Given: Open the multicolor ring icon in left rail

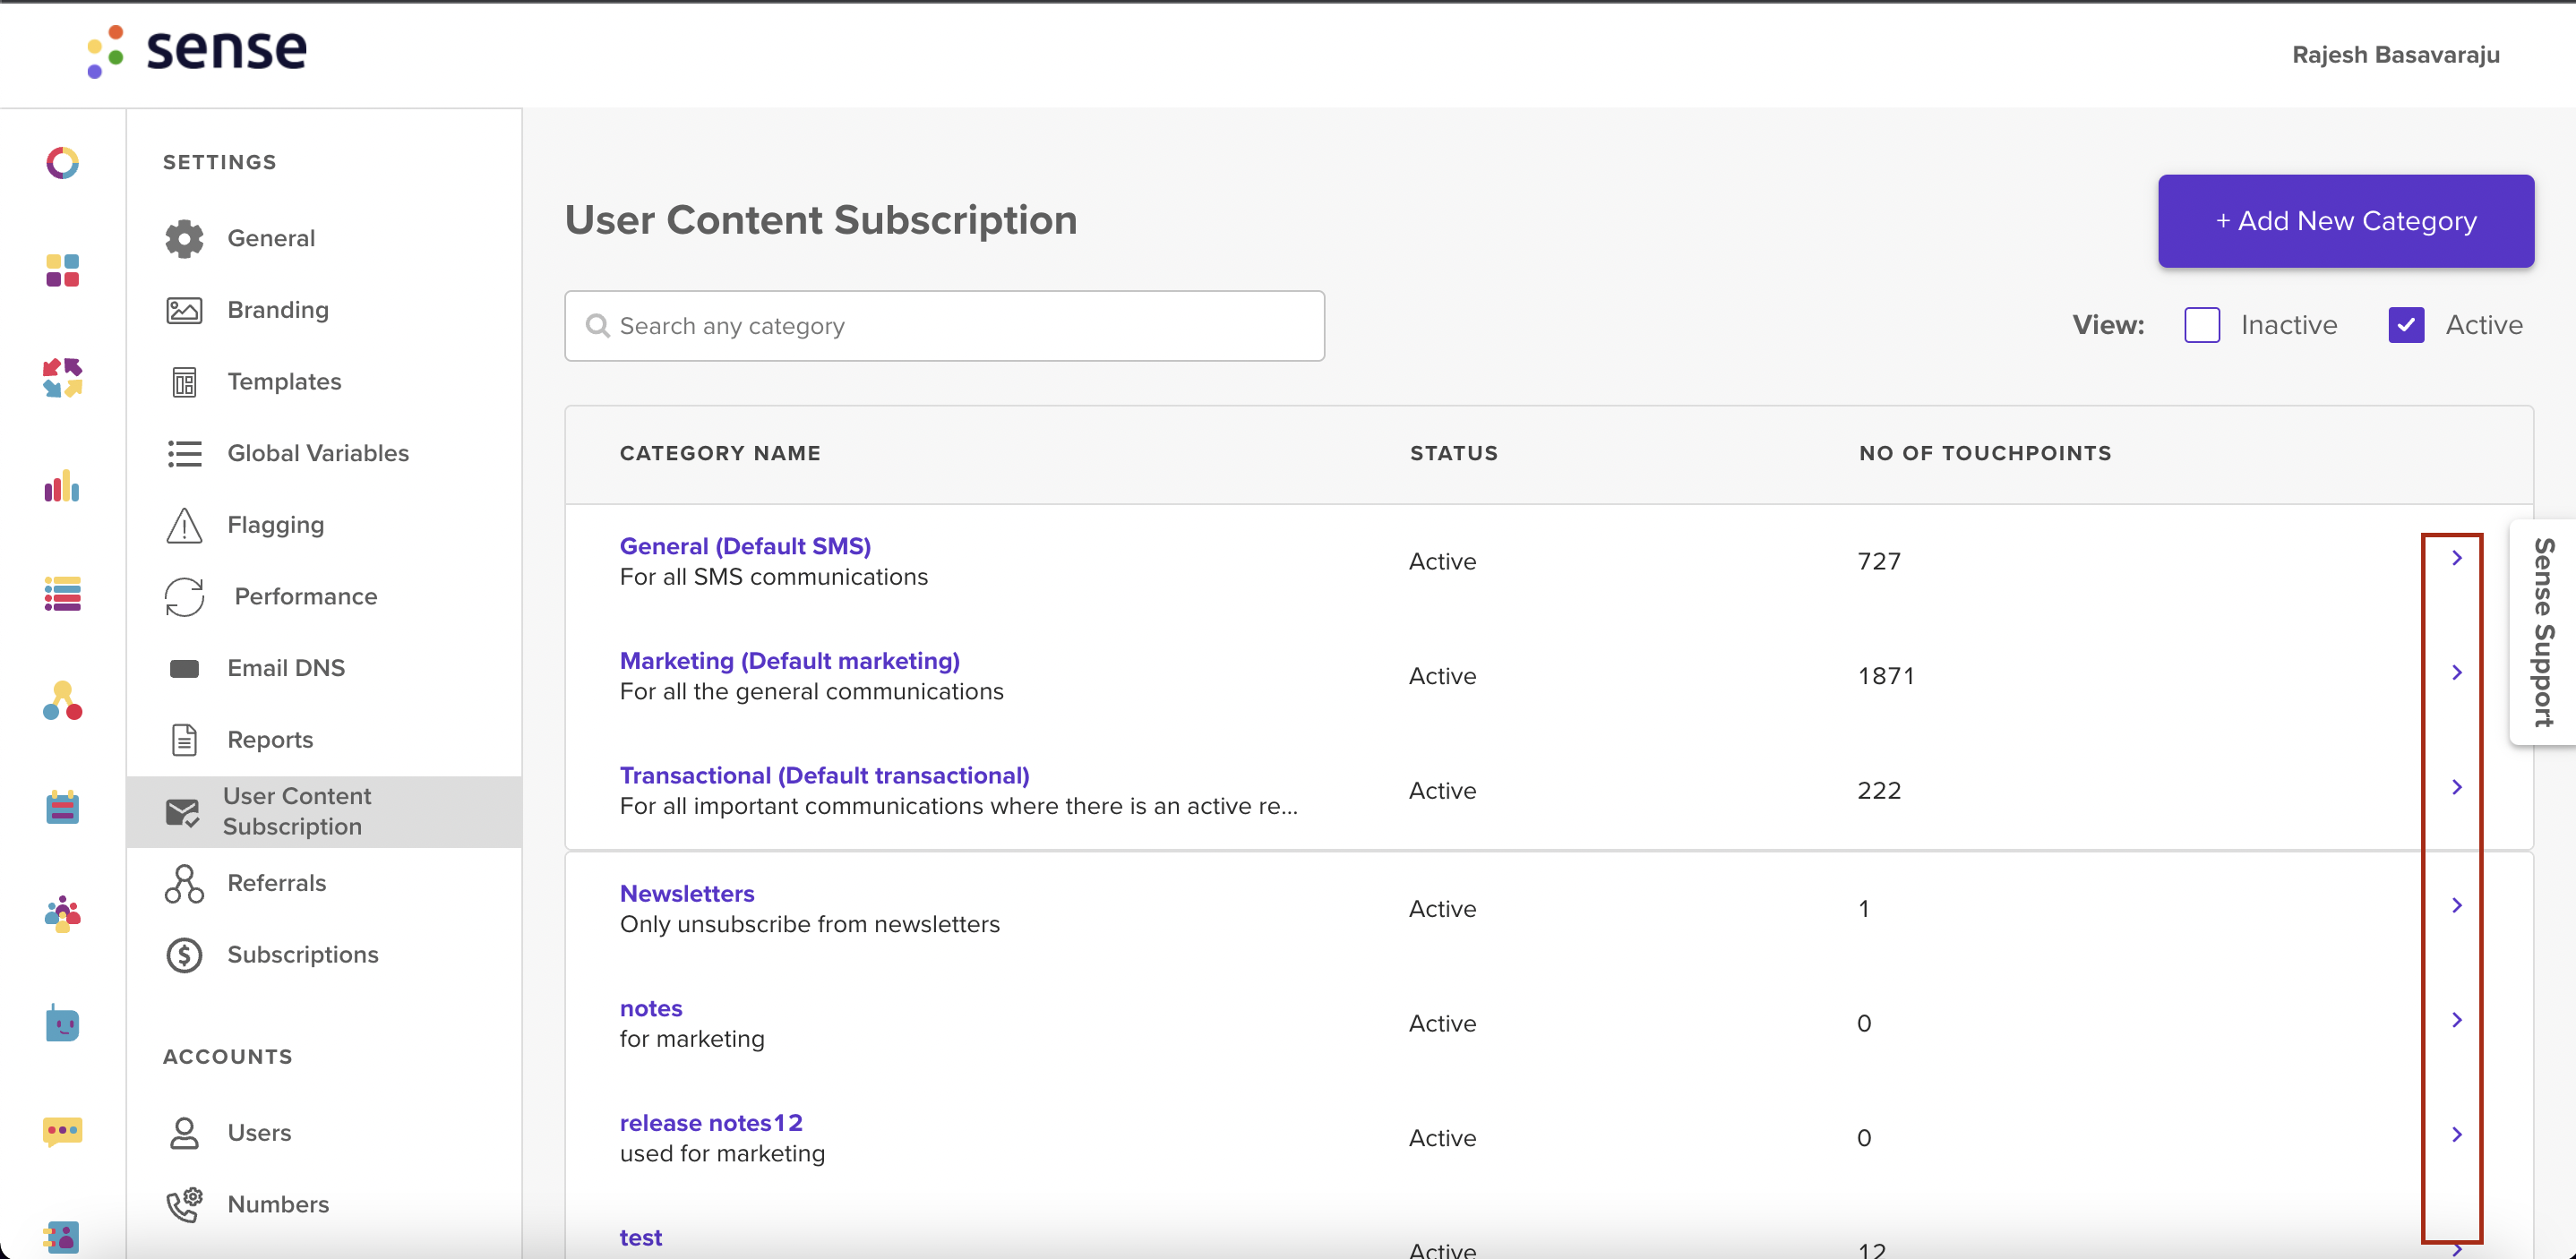Looking at the screenshot, I should click(62, 162).
